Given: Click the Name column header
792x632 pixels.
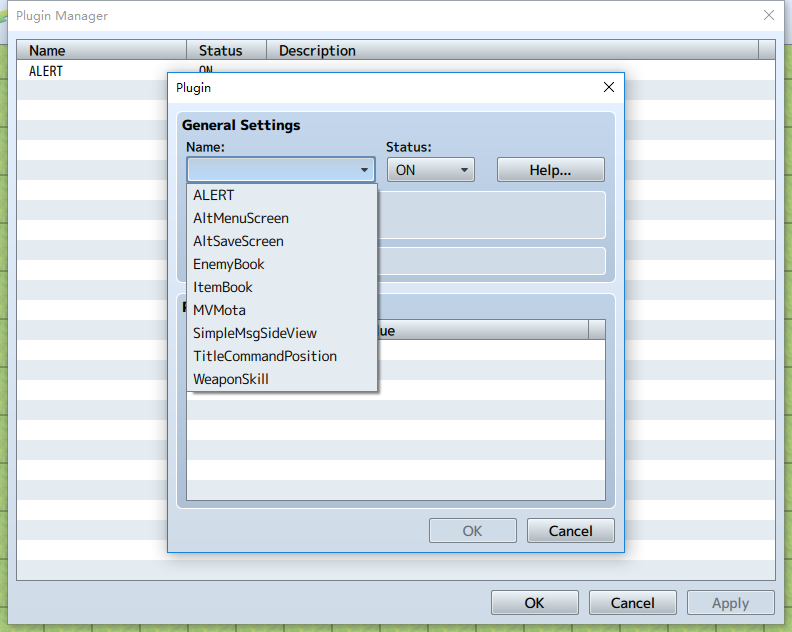Looking at the screenshot, I should pos(102,51).
